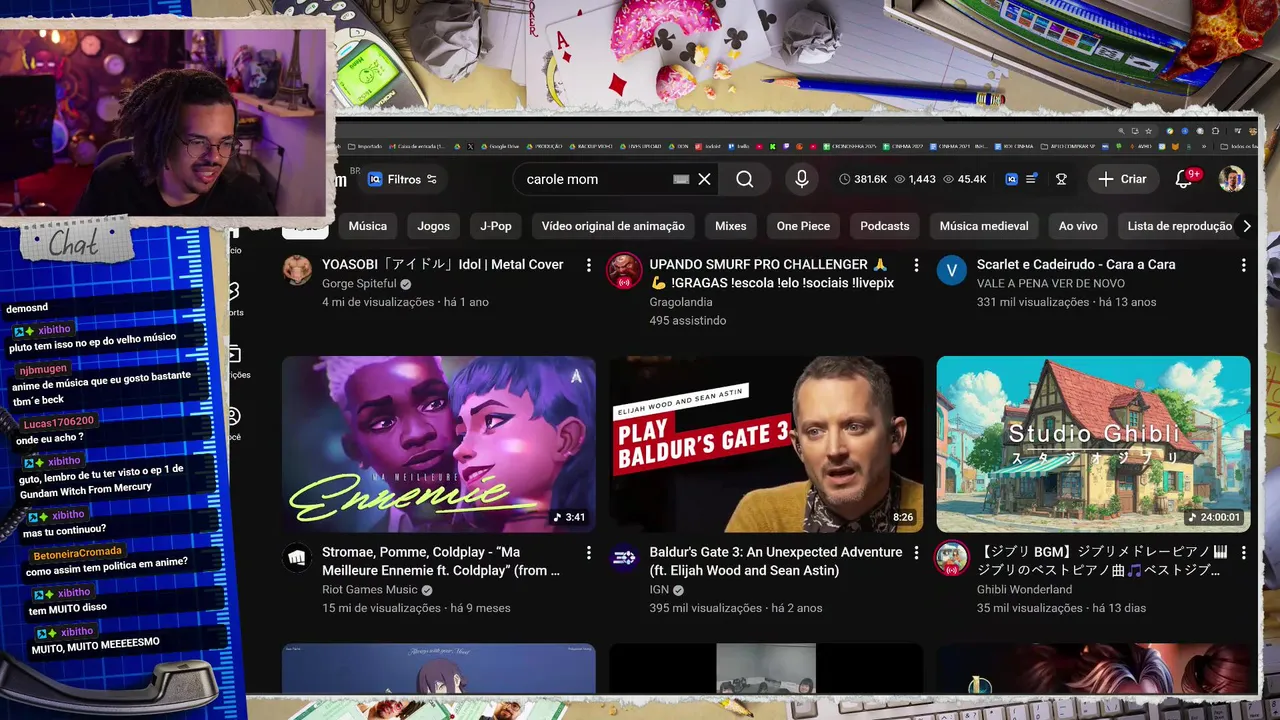Select the Mixes filter chip
This screenshot has width=1280, height=720.
pyautogui.click(x=730, y=226)
